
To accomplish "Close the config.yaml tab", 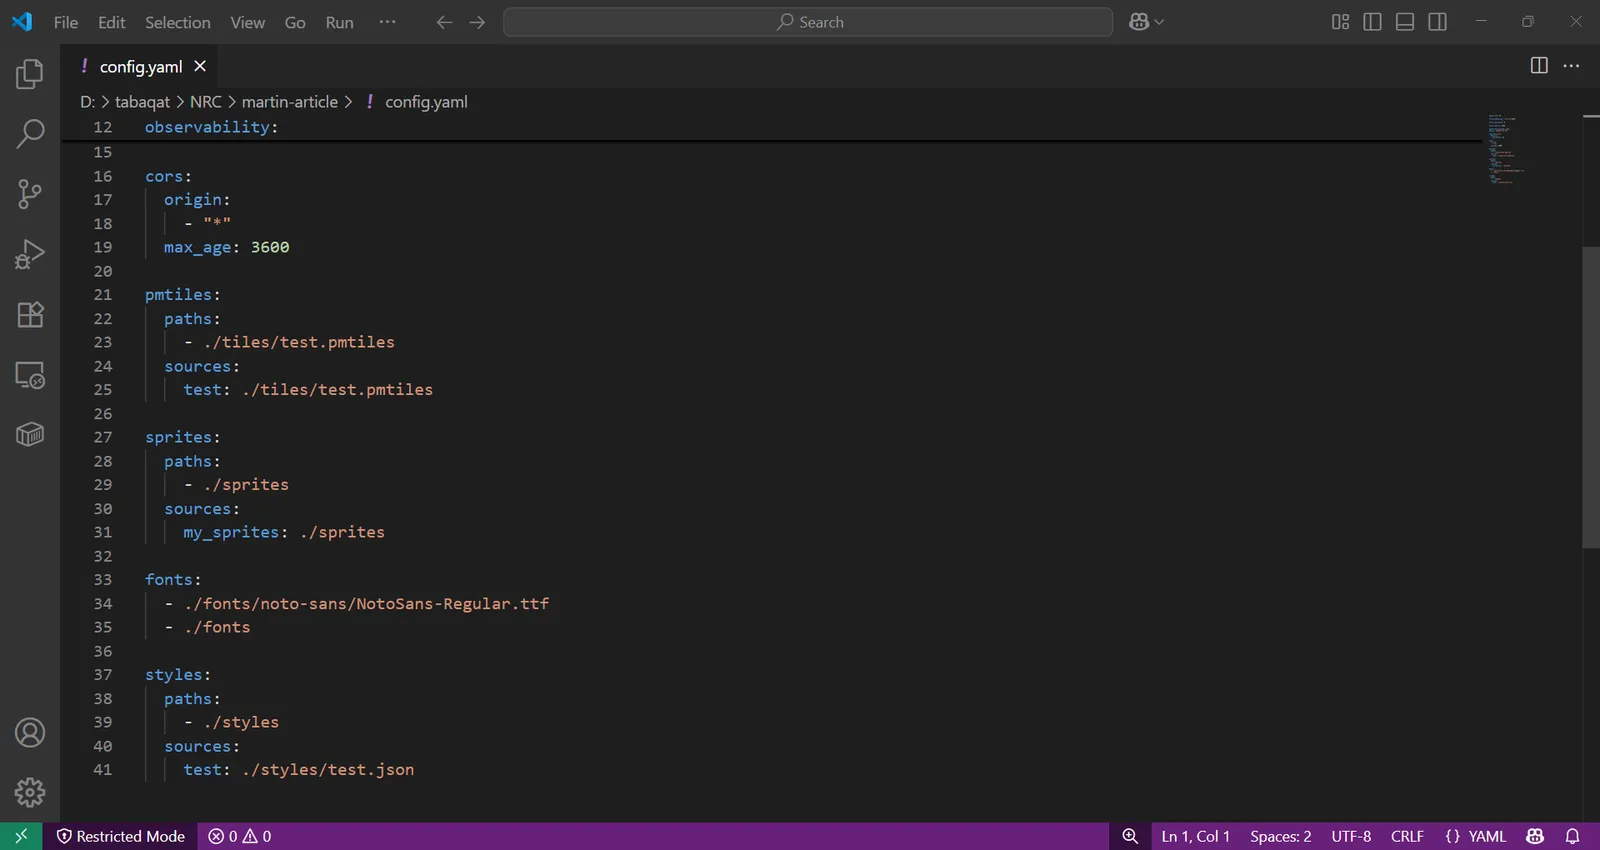I will [200, 66].
